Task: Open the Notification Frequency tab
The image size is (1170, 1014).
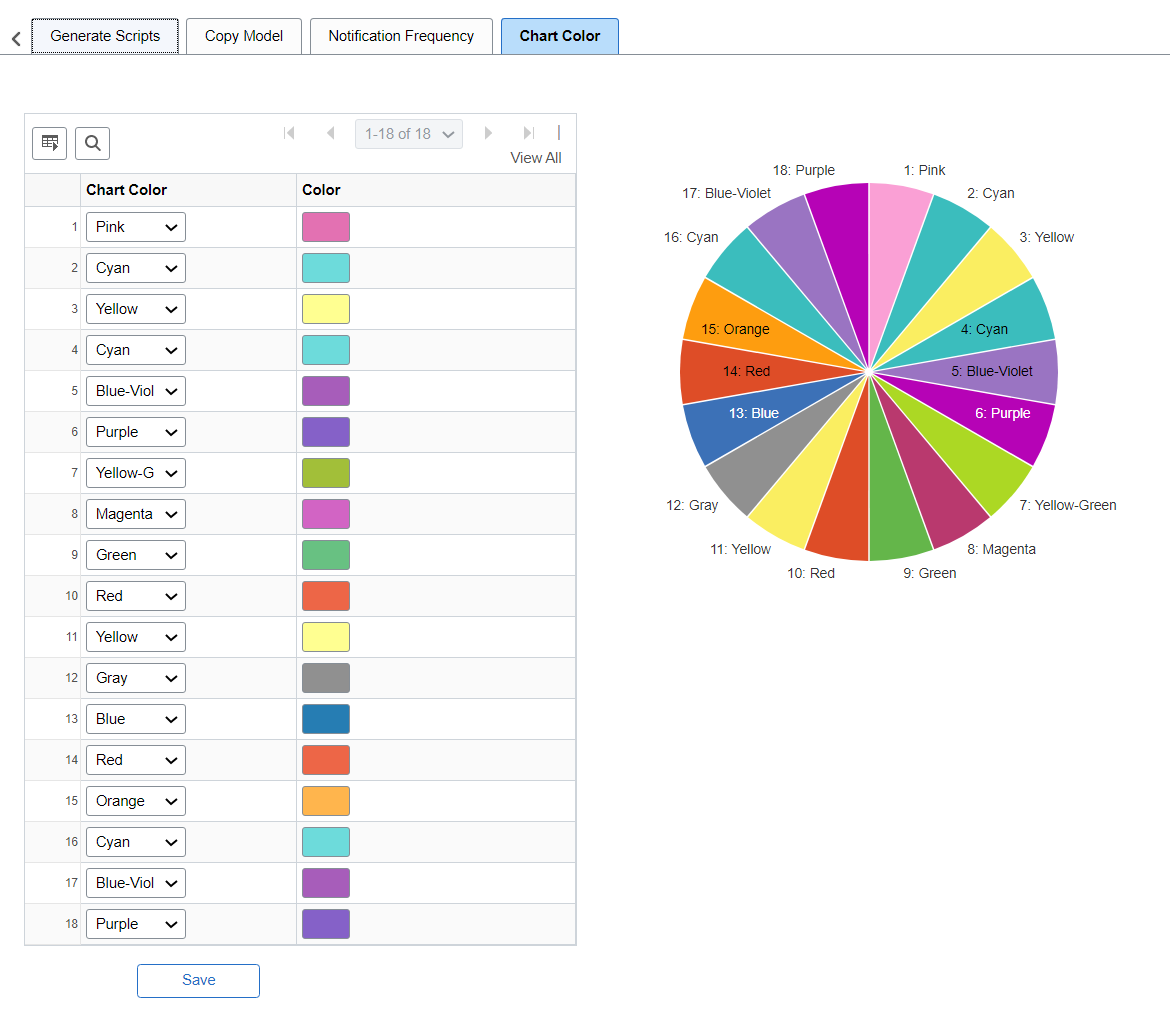Action: click(x=401, y=36)
